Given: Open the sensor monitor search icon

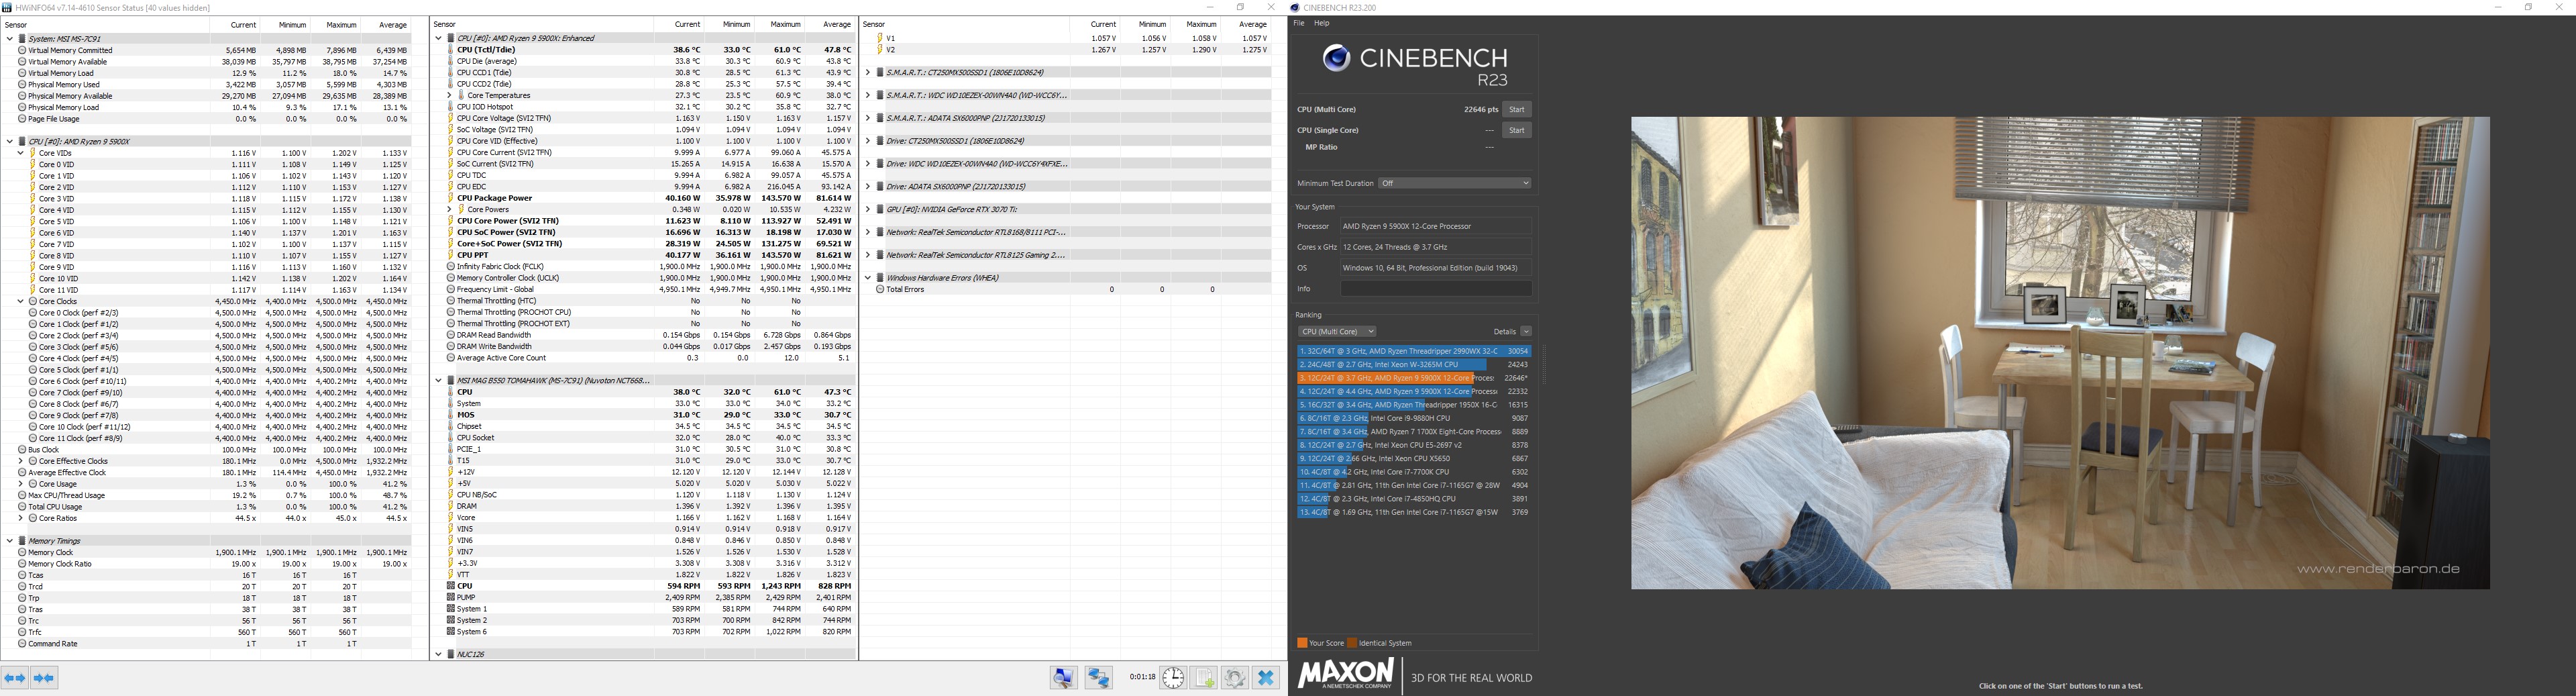Looking at the screenshot, I should pyautogui.click(x=1064, y=678).
